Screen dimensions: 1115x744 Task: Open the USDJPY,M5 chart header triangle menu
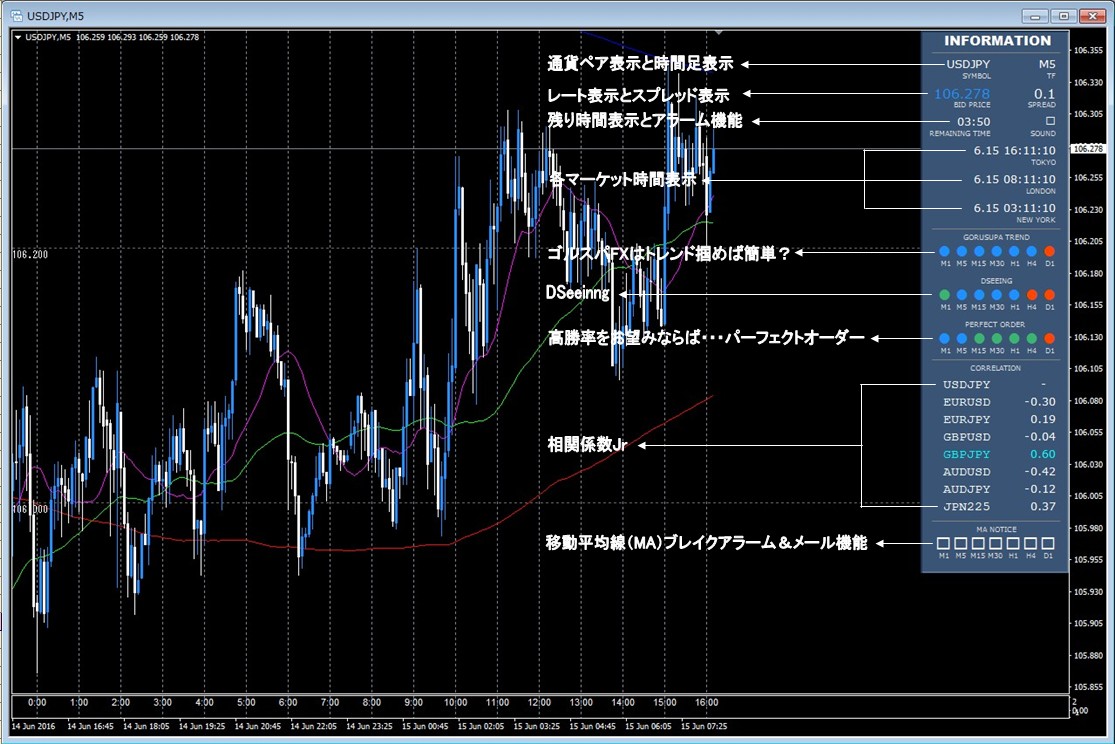[18, 37]
